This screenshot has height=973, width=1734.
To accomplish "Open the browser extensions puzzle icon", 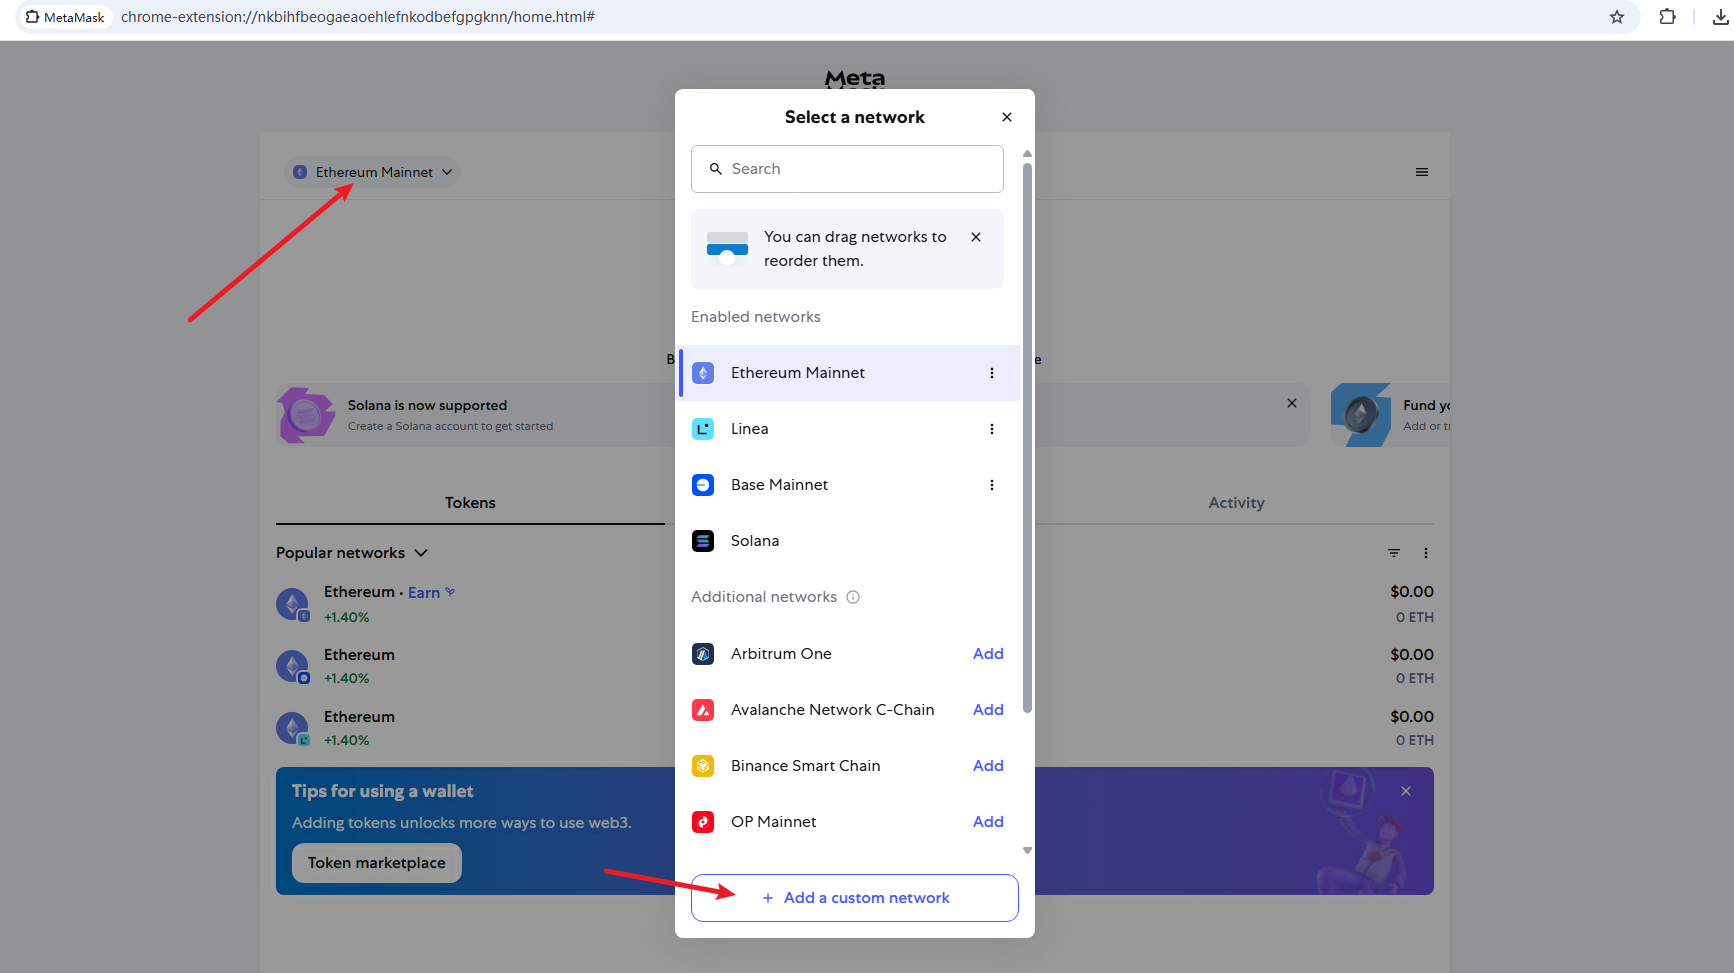I will coord(1667,17).
